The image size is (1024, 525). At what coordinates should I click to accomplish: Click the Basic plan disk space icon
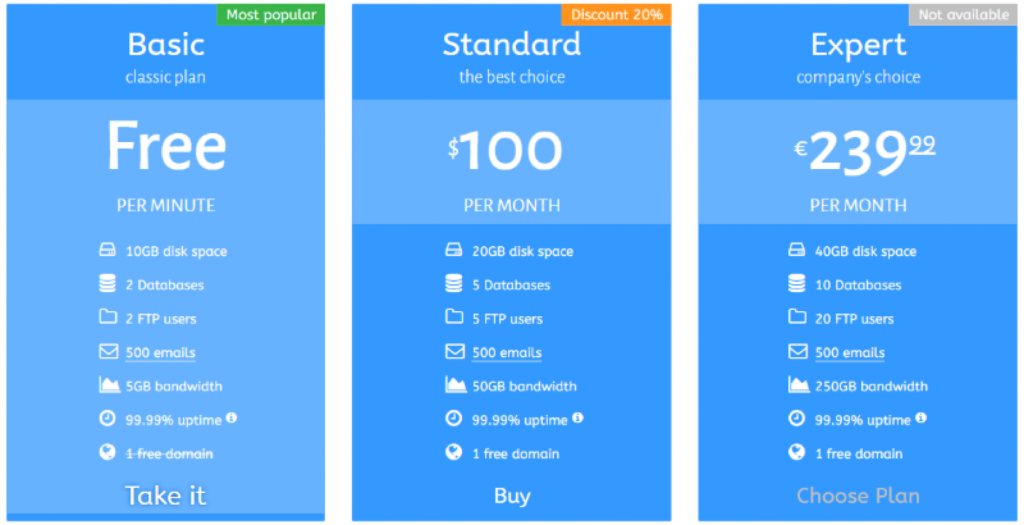(108, 250)
